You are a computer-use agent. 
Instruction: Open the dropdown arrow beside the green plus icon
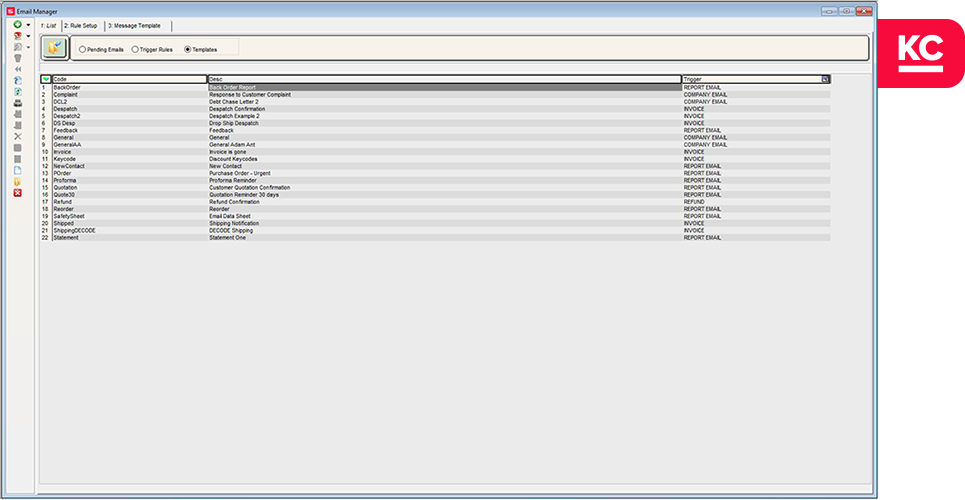[28, 25]
